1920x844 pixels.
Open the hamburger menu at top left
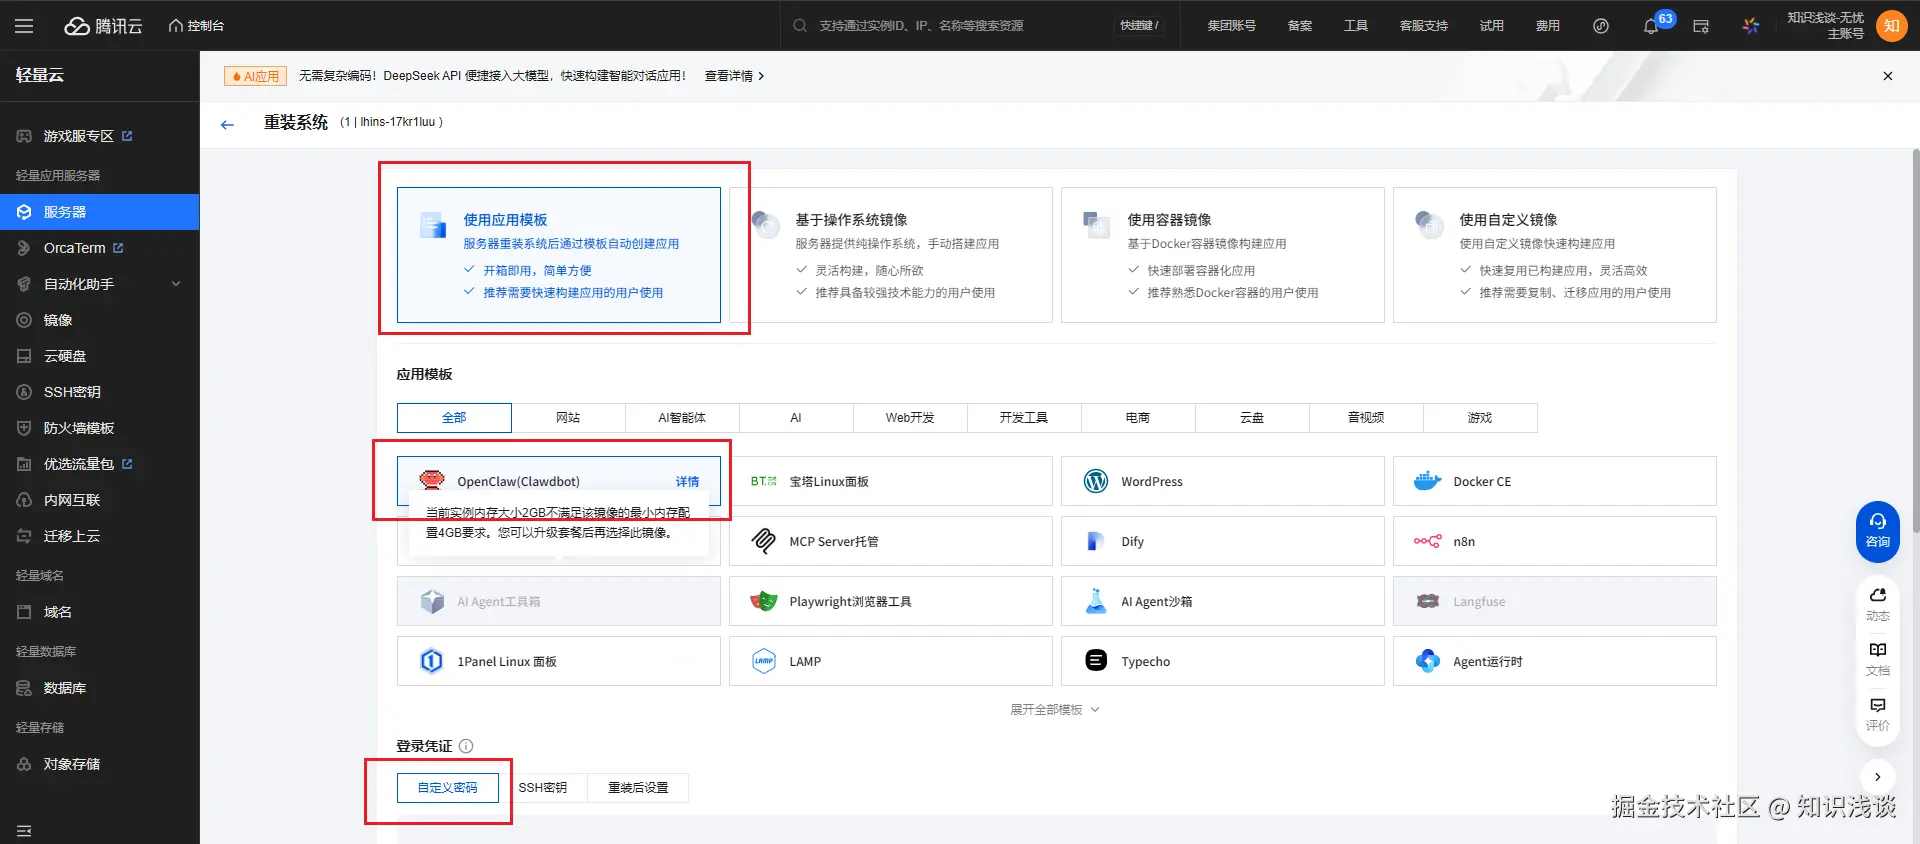[x=24, y=26]
